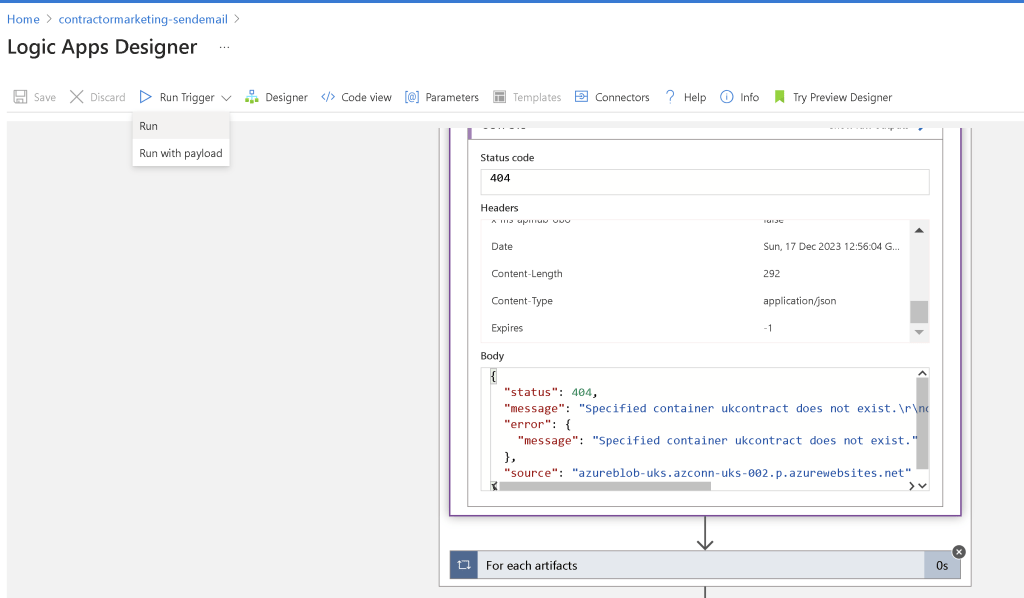Switch to Code view

(366, 97)
